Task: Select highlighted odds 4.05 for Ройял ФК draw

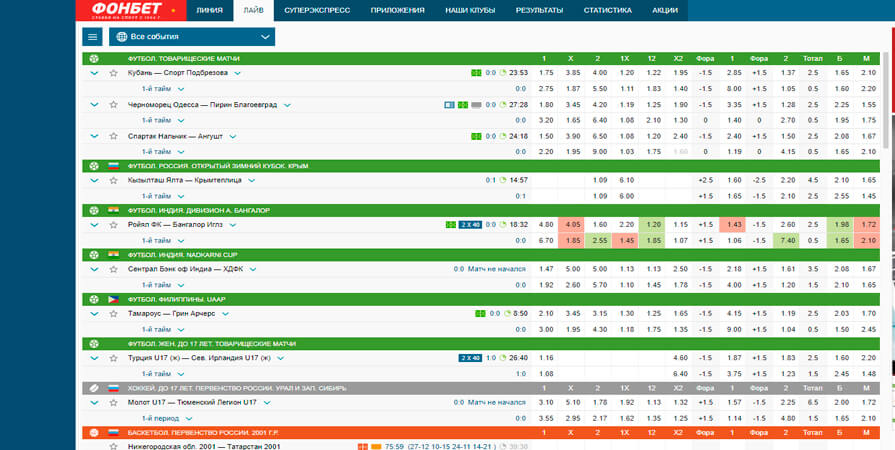Action: point(570,225)
